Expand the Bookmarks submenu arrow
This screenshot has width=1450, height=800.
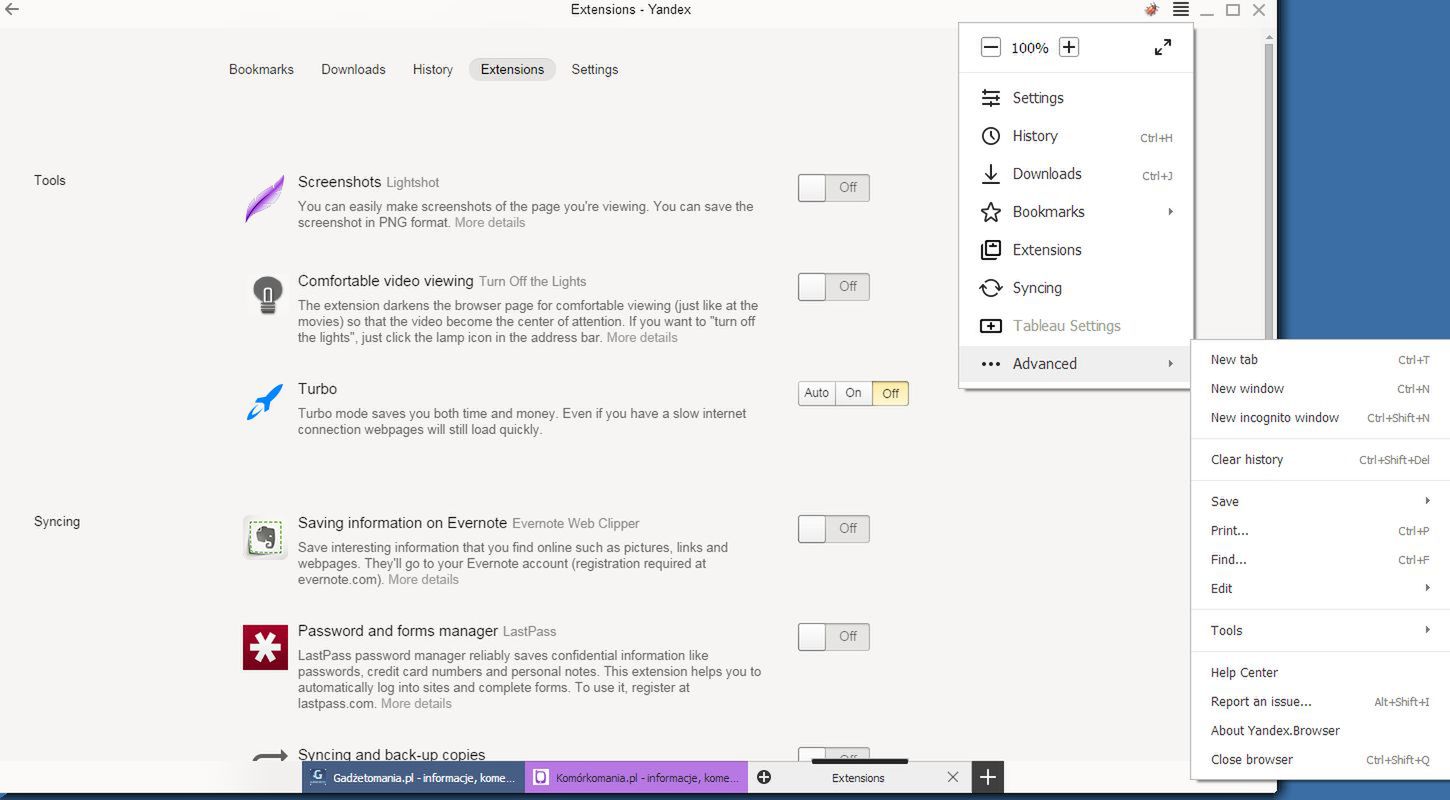pos(1170,212)
